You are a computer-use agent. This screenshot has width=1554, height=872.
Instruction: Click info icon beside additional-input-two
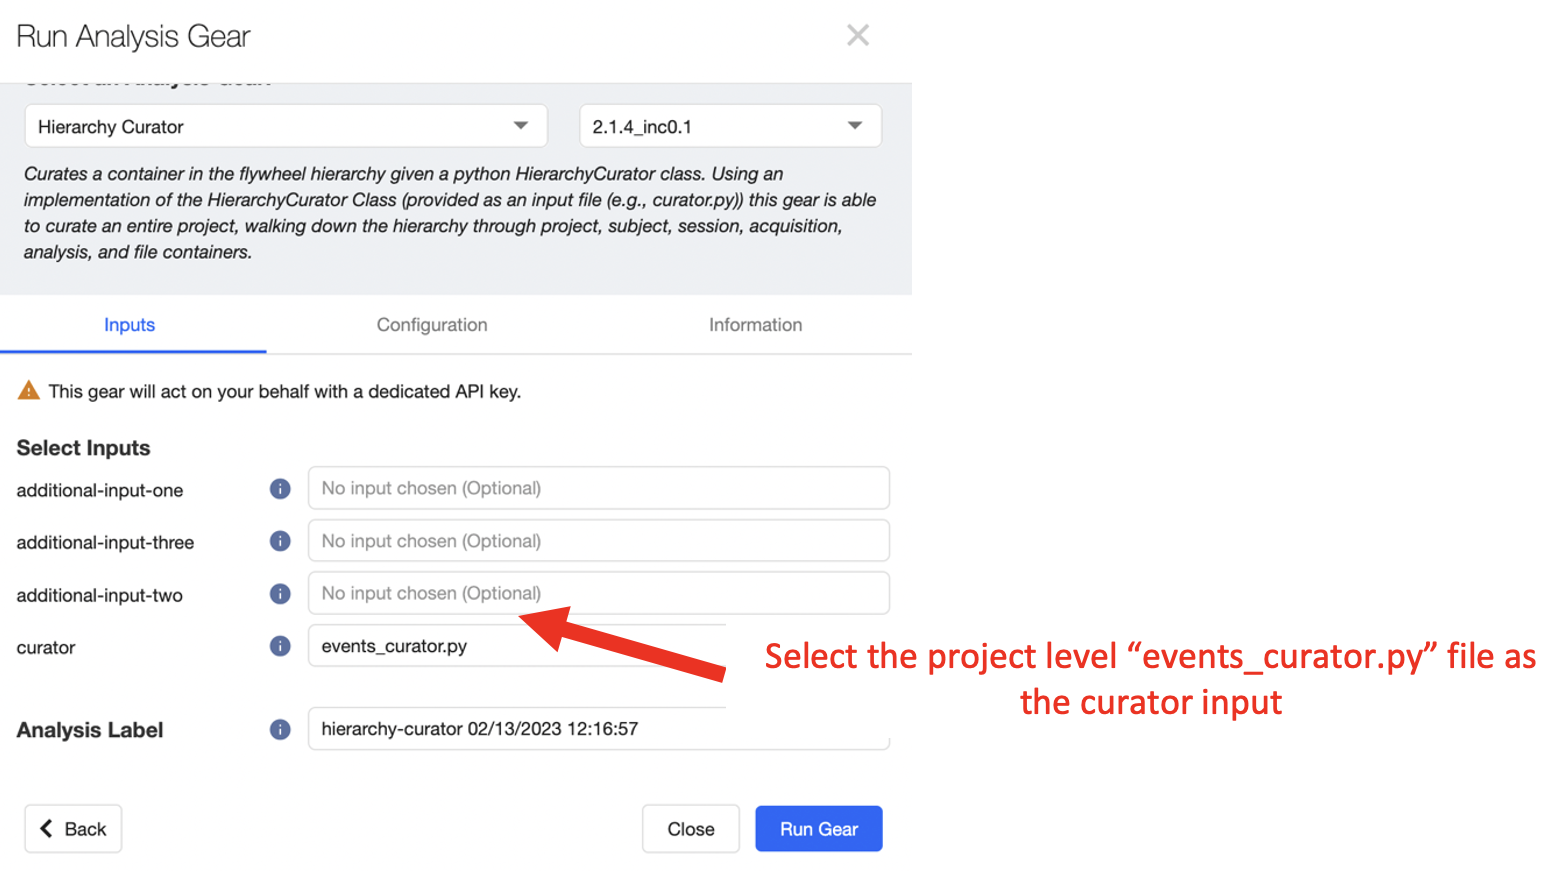(280, 594)
